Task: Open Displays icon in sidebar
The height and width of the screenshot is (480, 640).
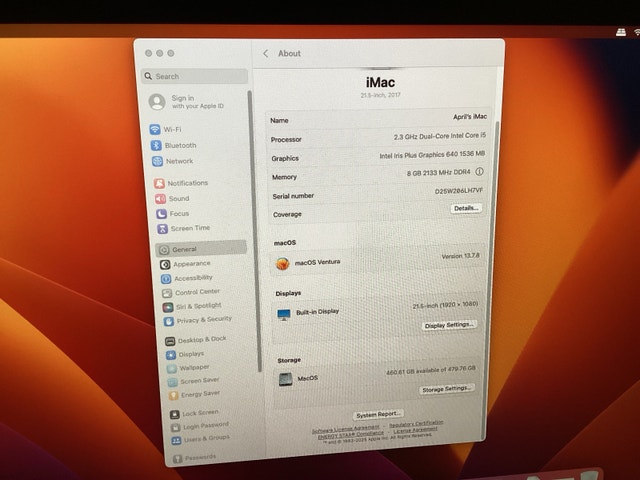Action: (x=171, y=355)
